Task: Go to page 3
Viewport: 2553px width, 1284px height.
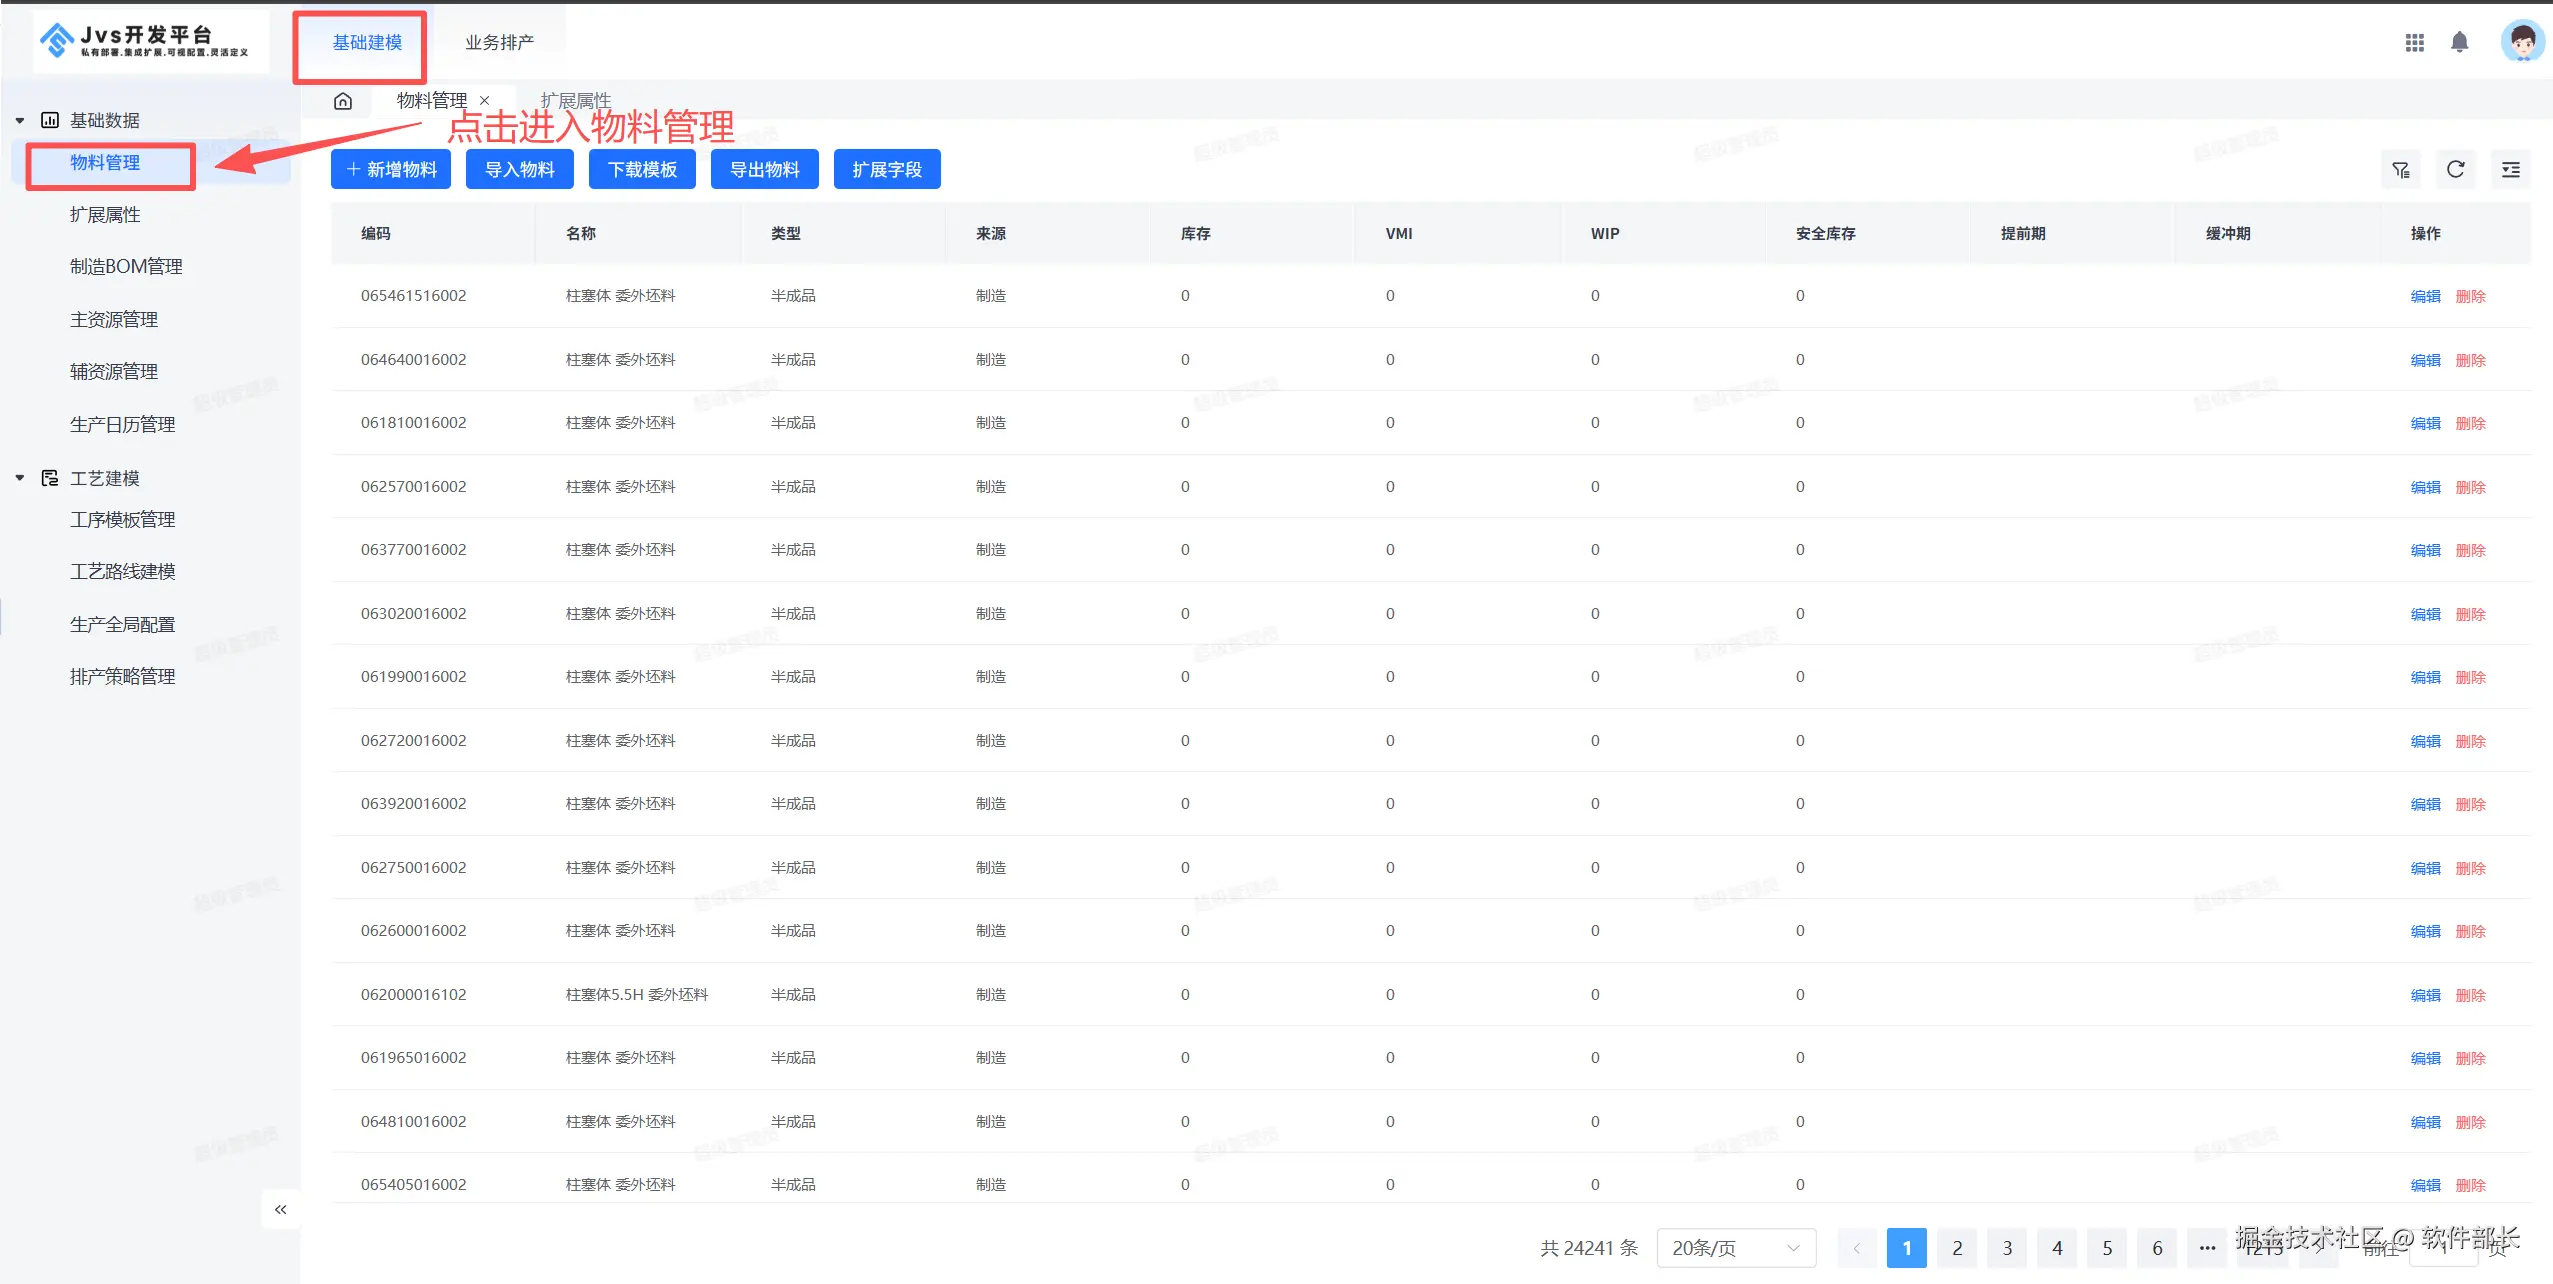Action: pos(2006,1248)
